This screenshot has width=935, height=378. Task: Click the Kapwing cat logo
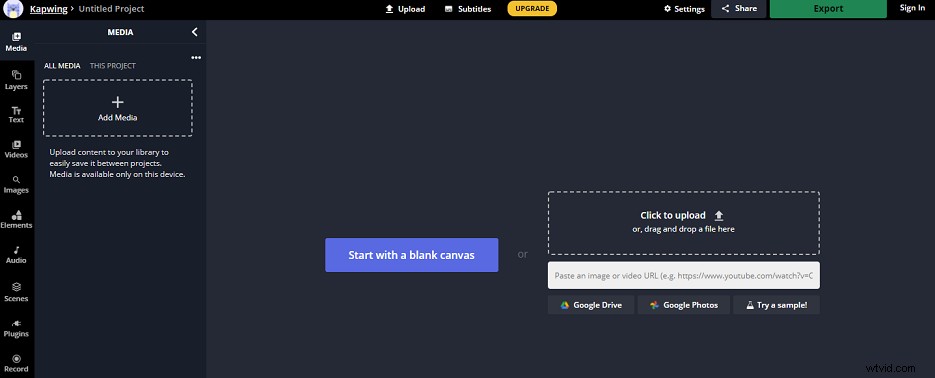13,8
